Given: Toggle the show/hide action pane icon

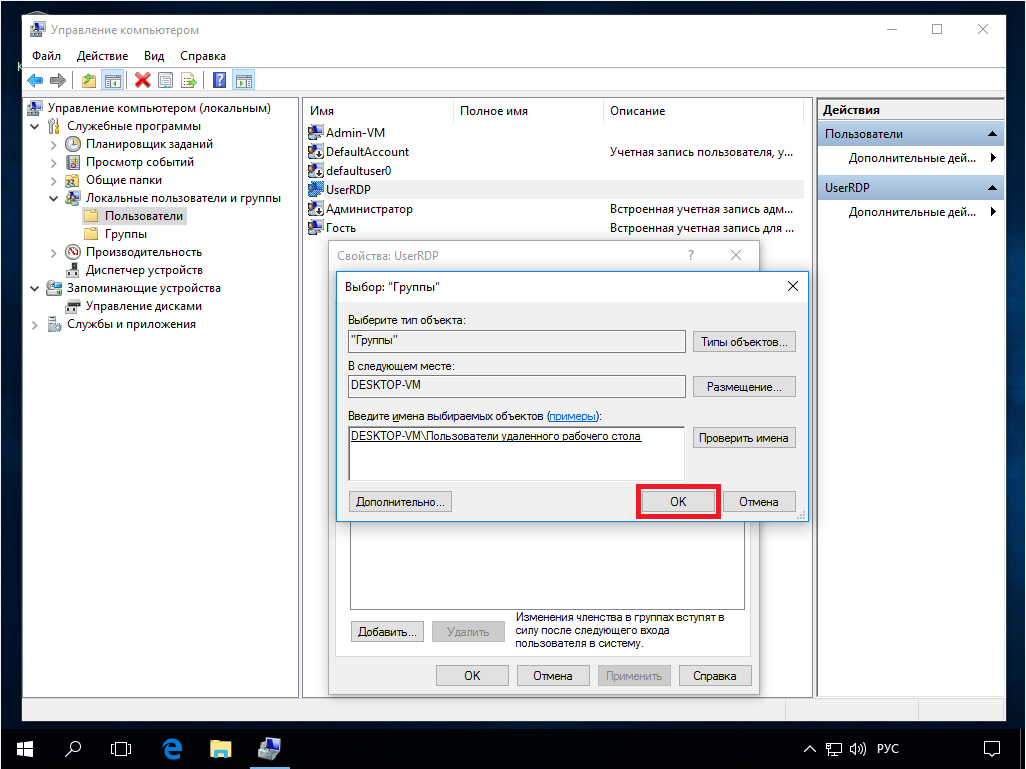Looking at the screenshot, I should [x=243, y=81].
